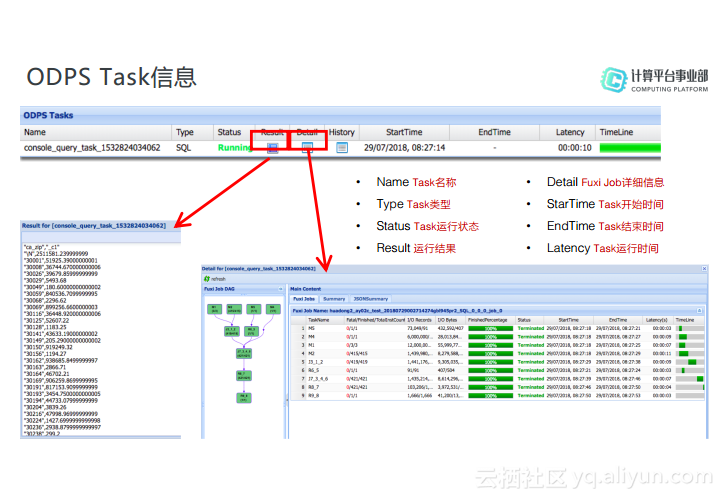Select the R8_7 row in Fuxi jobs table
This screenshot has width=724, height=500.
click(497, 387)
